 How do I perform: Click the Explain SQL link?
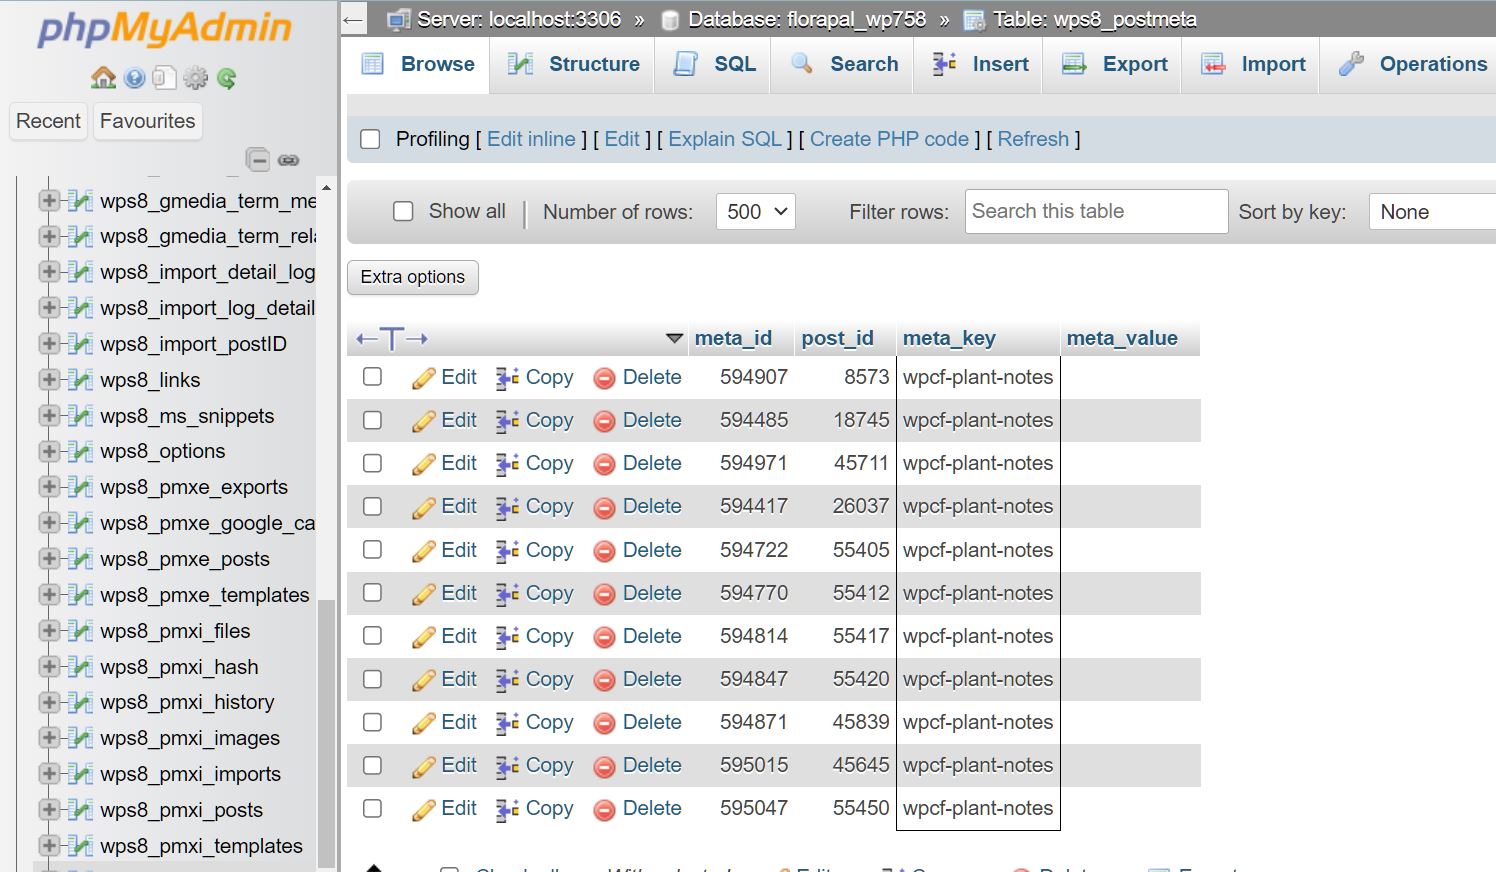coord(725,139)
